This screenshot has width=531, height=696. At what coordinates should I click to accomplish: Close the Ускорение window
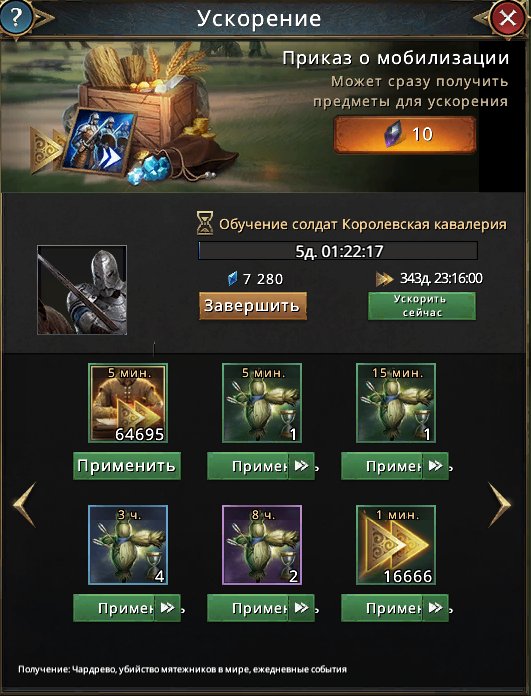pos(507,18)
